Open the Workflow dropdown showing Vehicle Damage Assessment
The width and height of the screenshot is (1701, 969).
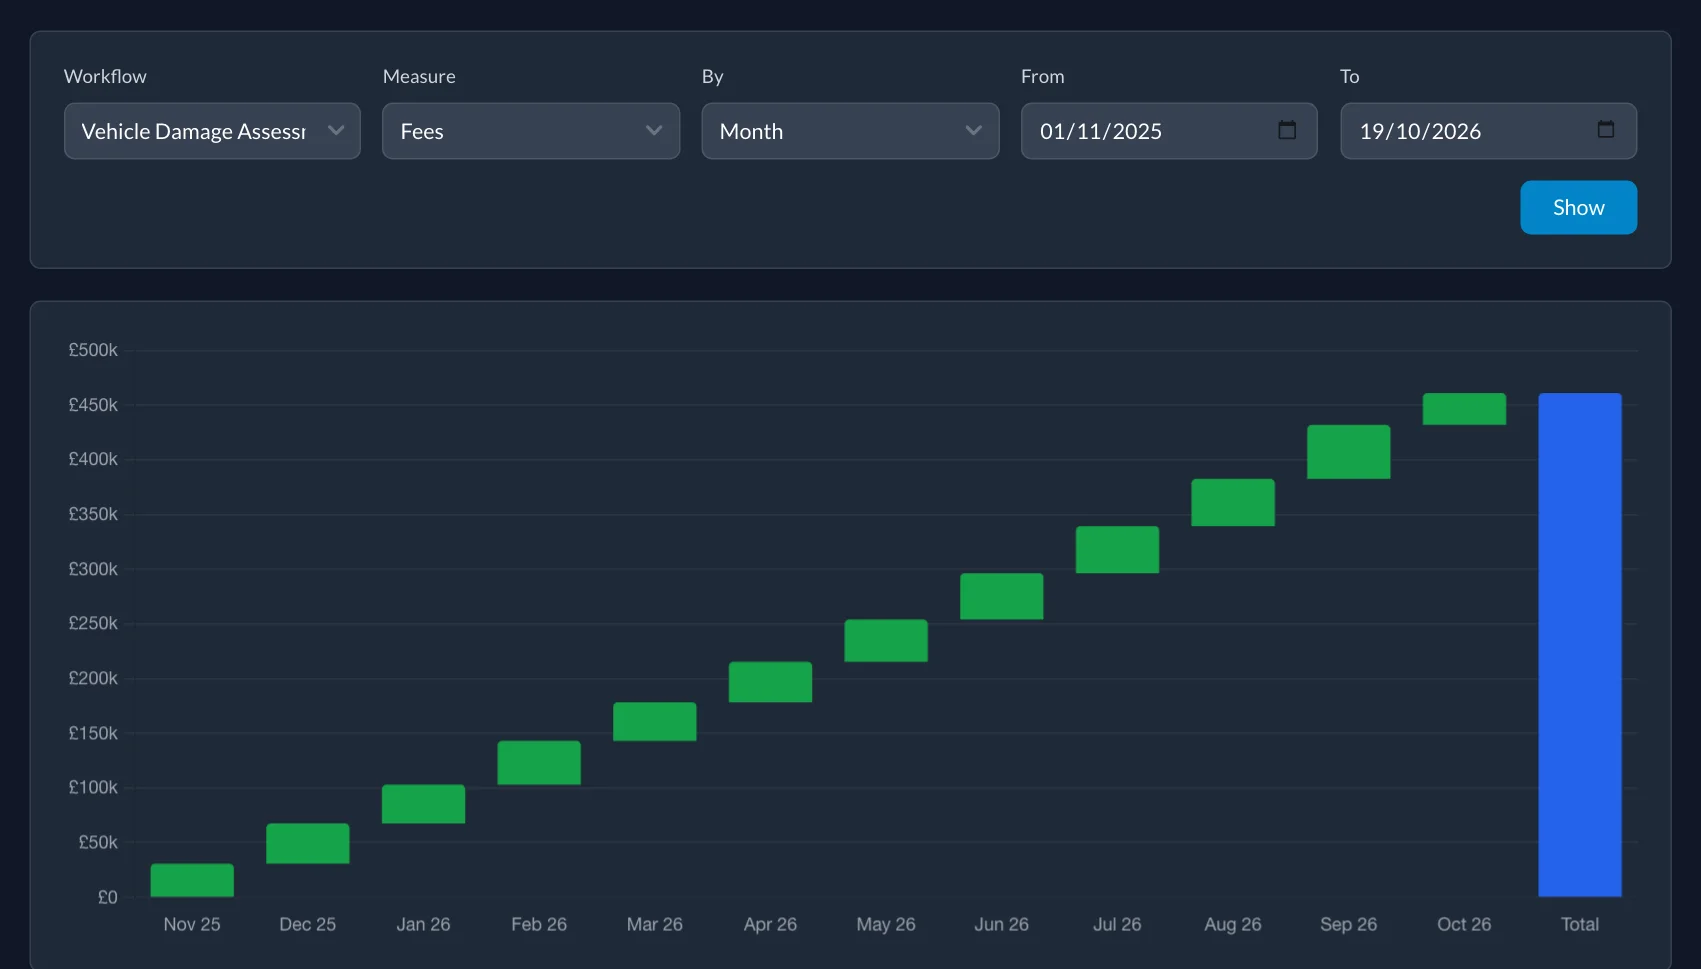point(212,131)
